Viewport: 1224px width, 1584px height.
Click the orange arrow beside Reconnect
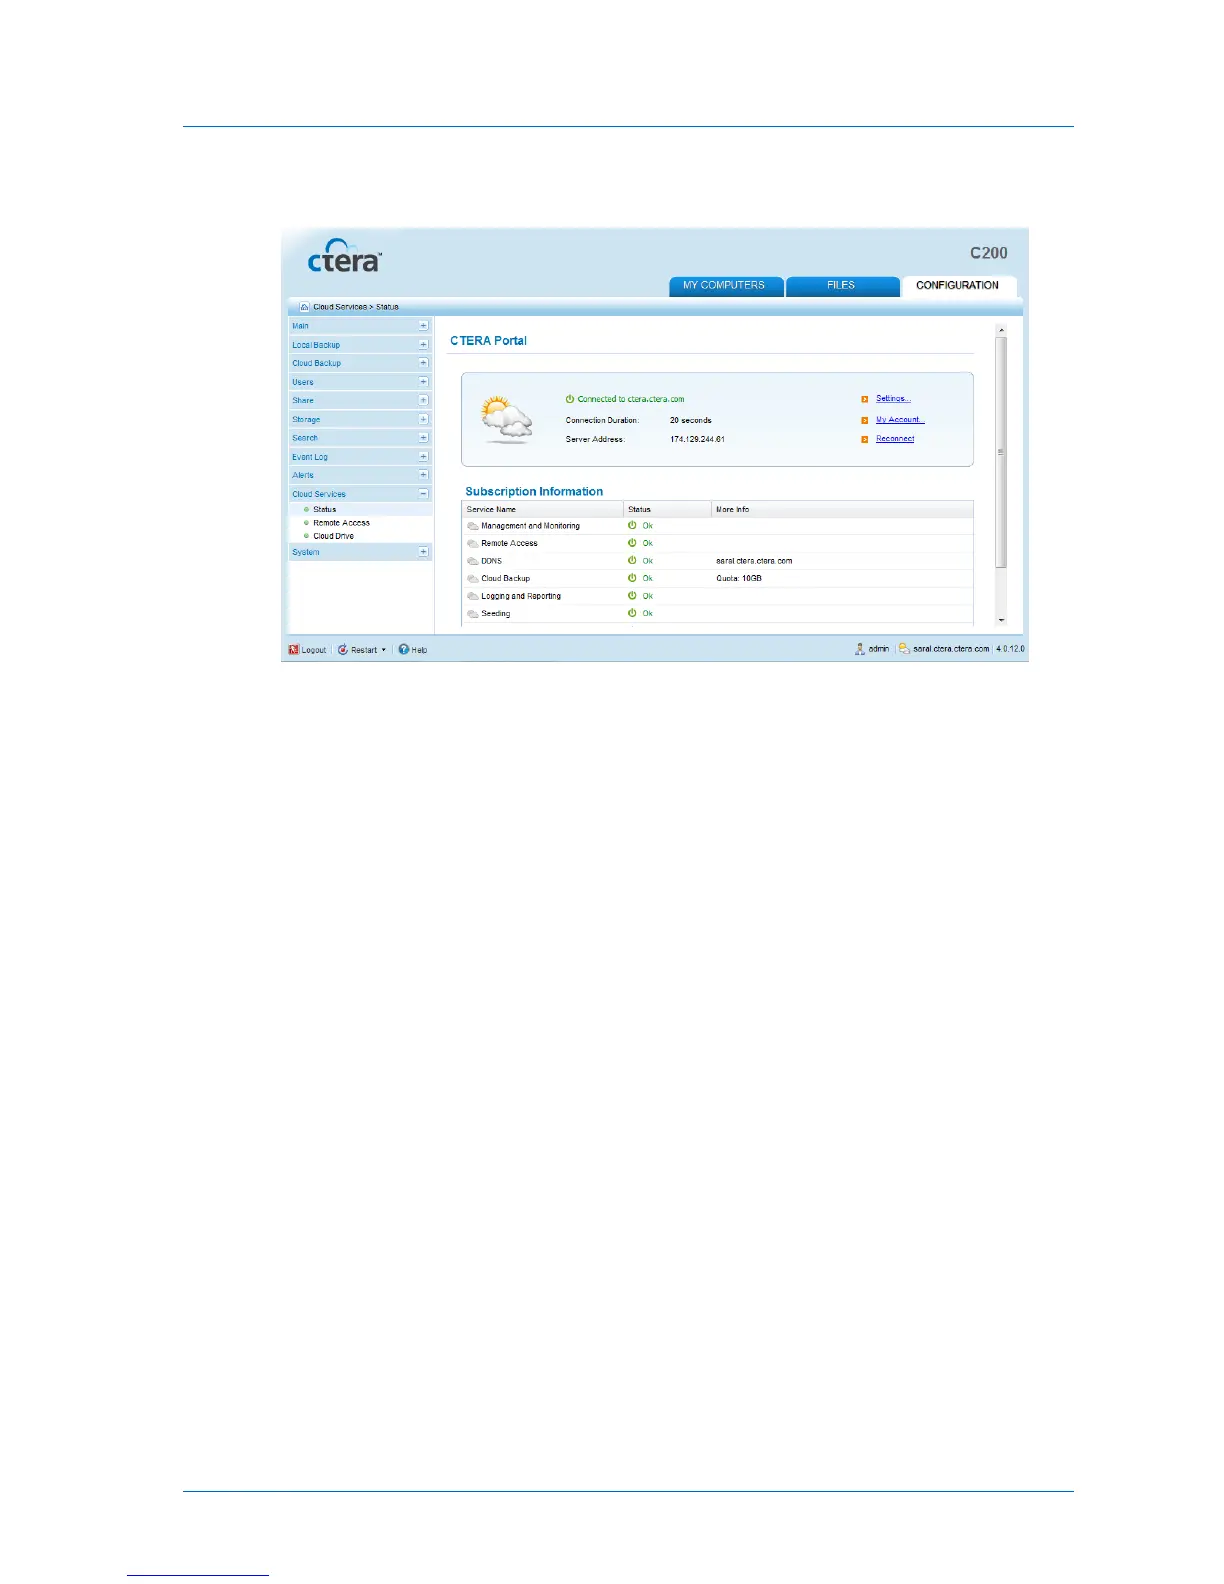click(x=865, y=439)
